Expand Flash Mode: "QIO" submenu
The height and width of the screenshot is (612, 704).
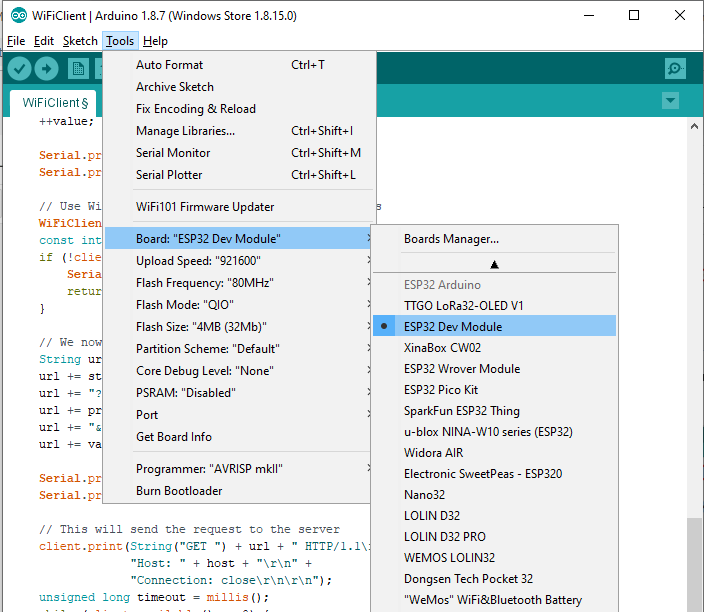coord(239,304)
